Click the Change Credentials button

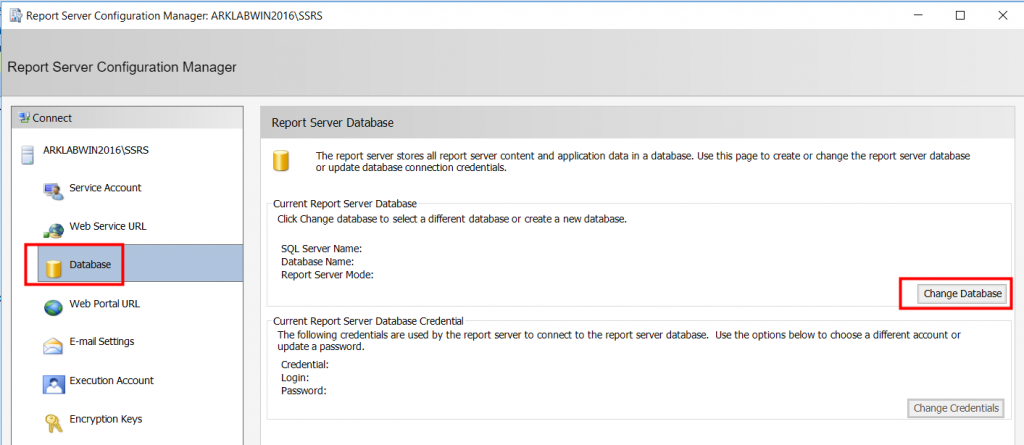956,408
